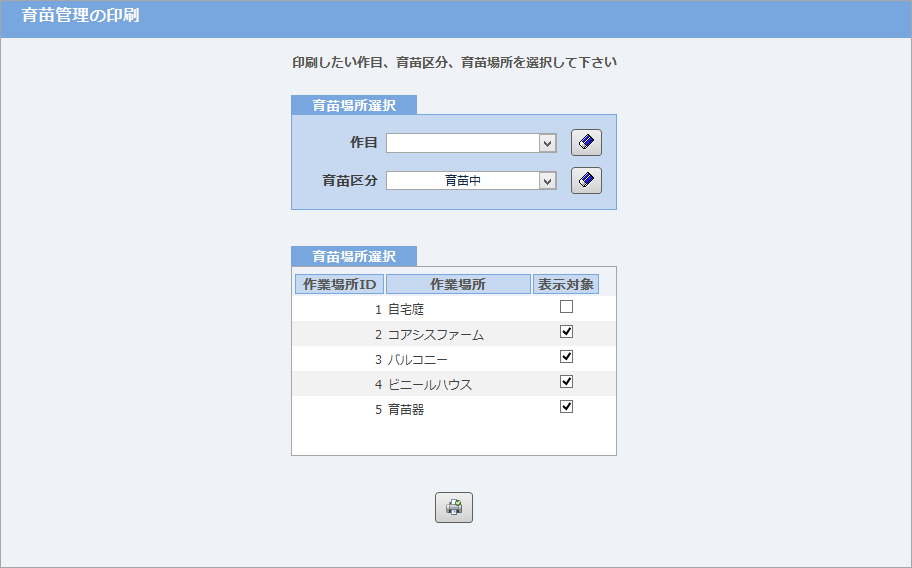
Task: Click ID 4 in the table
Action: [378, 384]
